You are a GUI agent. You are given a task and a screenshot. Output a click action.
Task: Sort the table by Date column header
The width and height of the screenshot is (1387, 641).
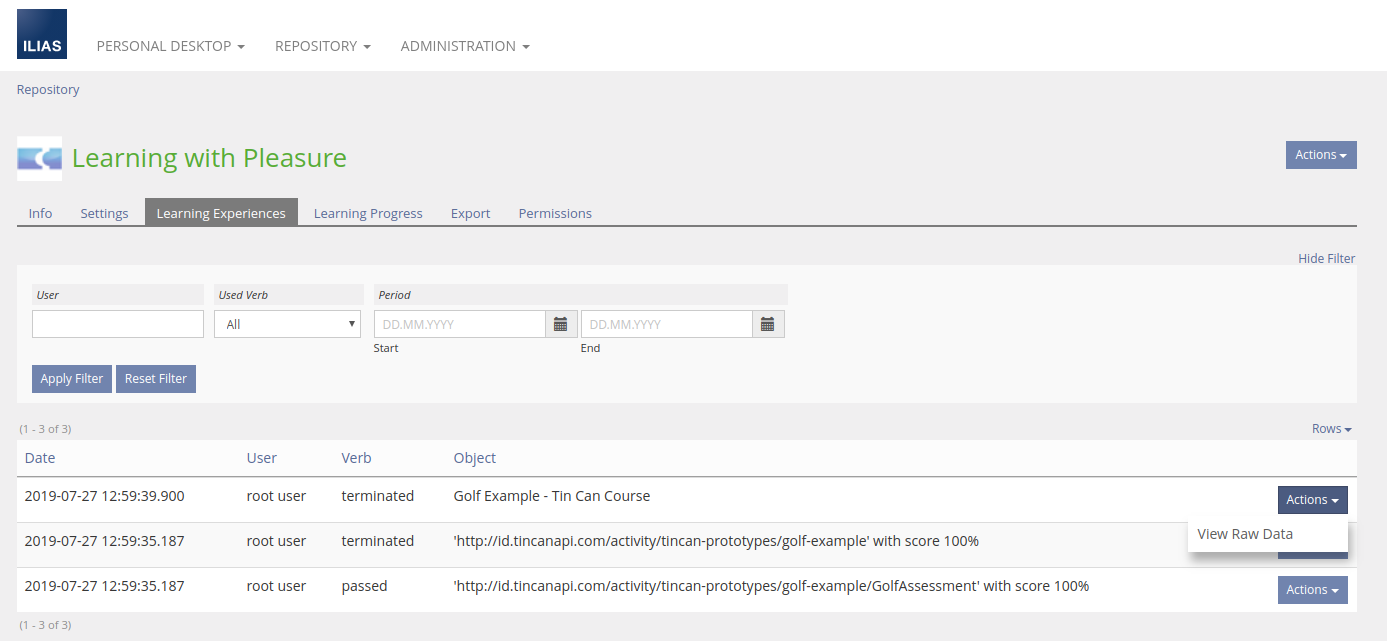40,458
